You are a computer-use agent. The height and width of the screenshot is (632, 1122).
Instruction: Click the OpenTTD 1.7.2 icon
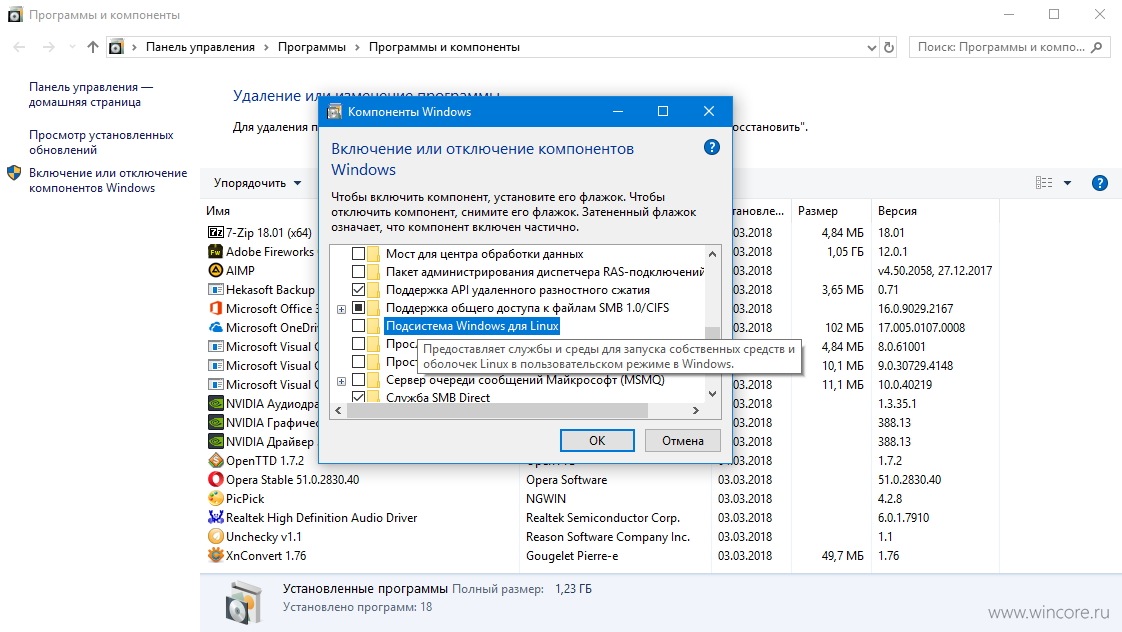(215, 460)
